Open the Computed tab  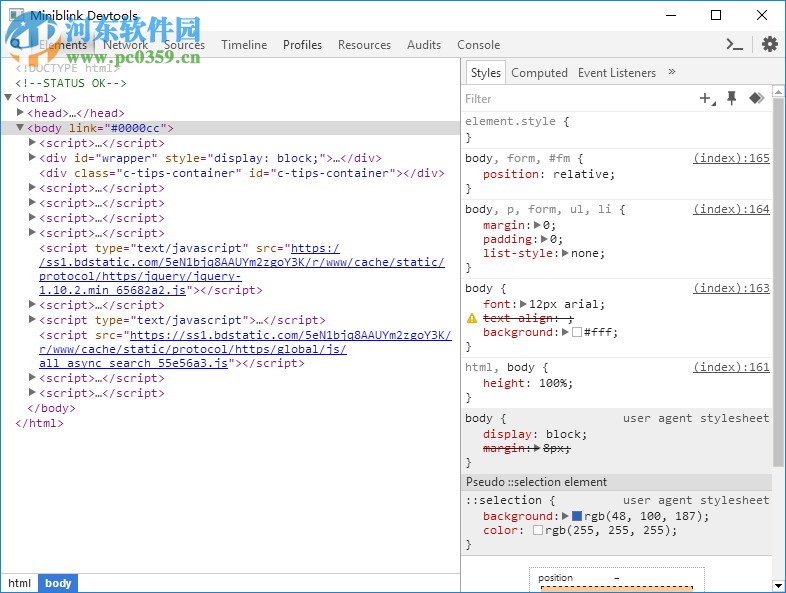[x=539, y=73]
